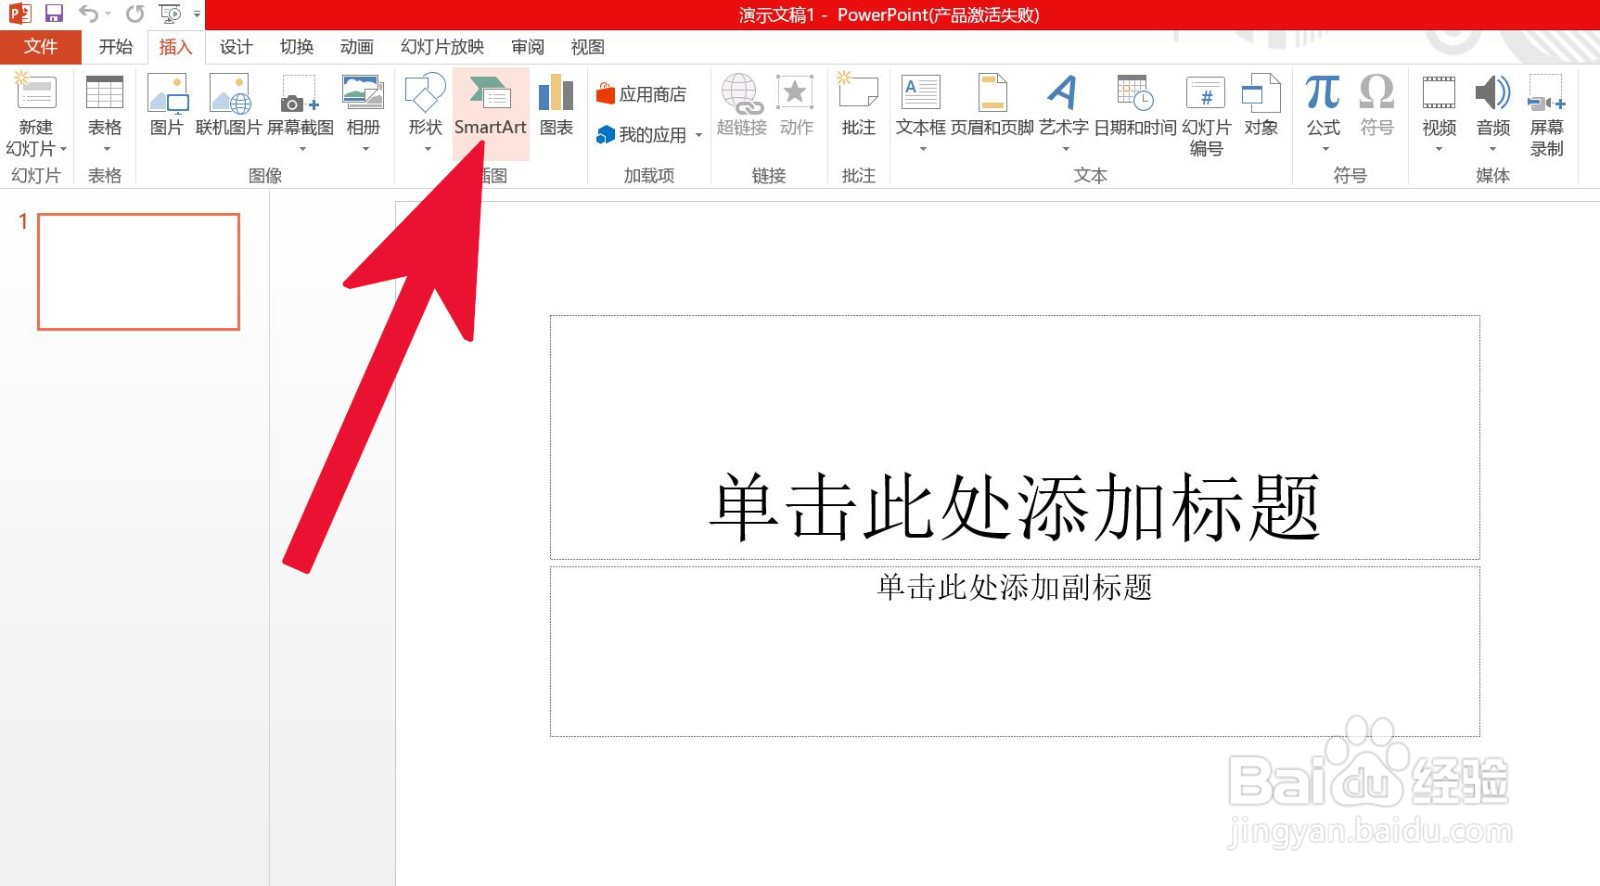Open 应用商店 add-in store
This screenshot has height=886, width=1600.
pyautogui.click(x=642, y=94)
